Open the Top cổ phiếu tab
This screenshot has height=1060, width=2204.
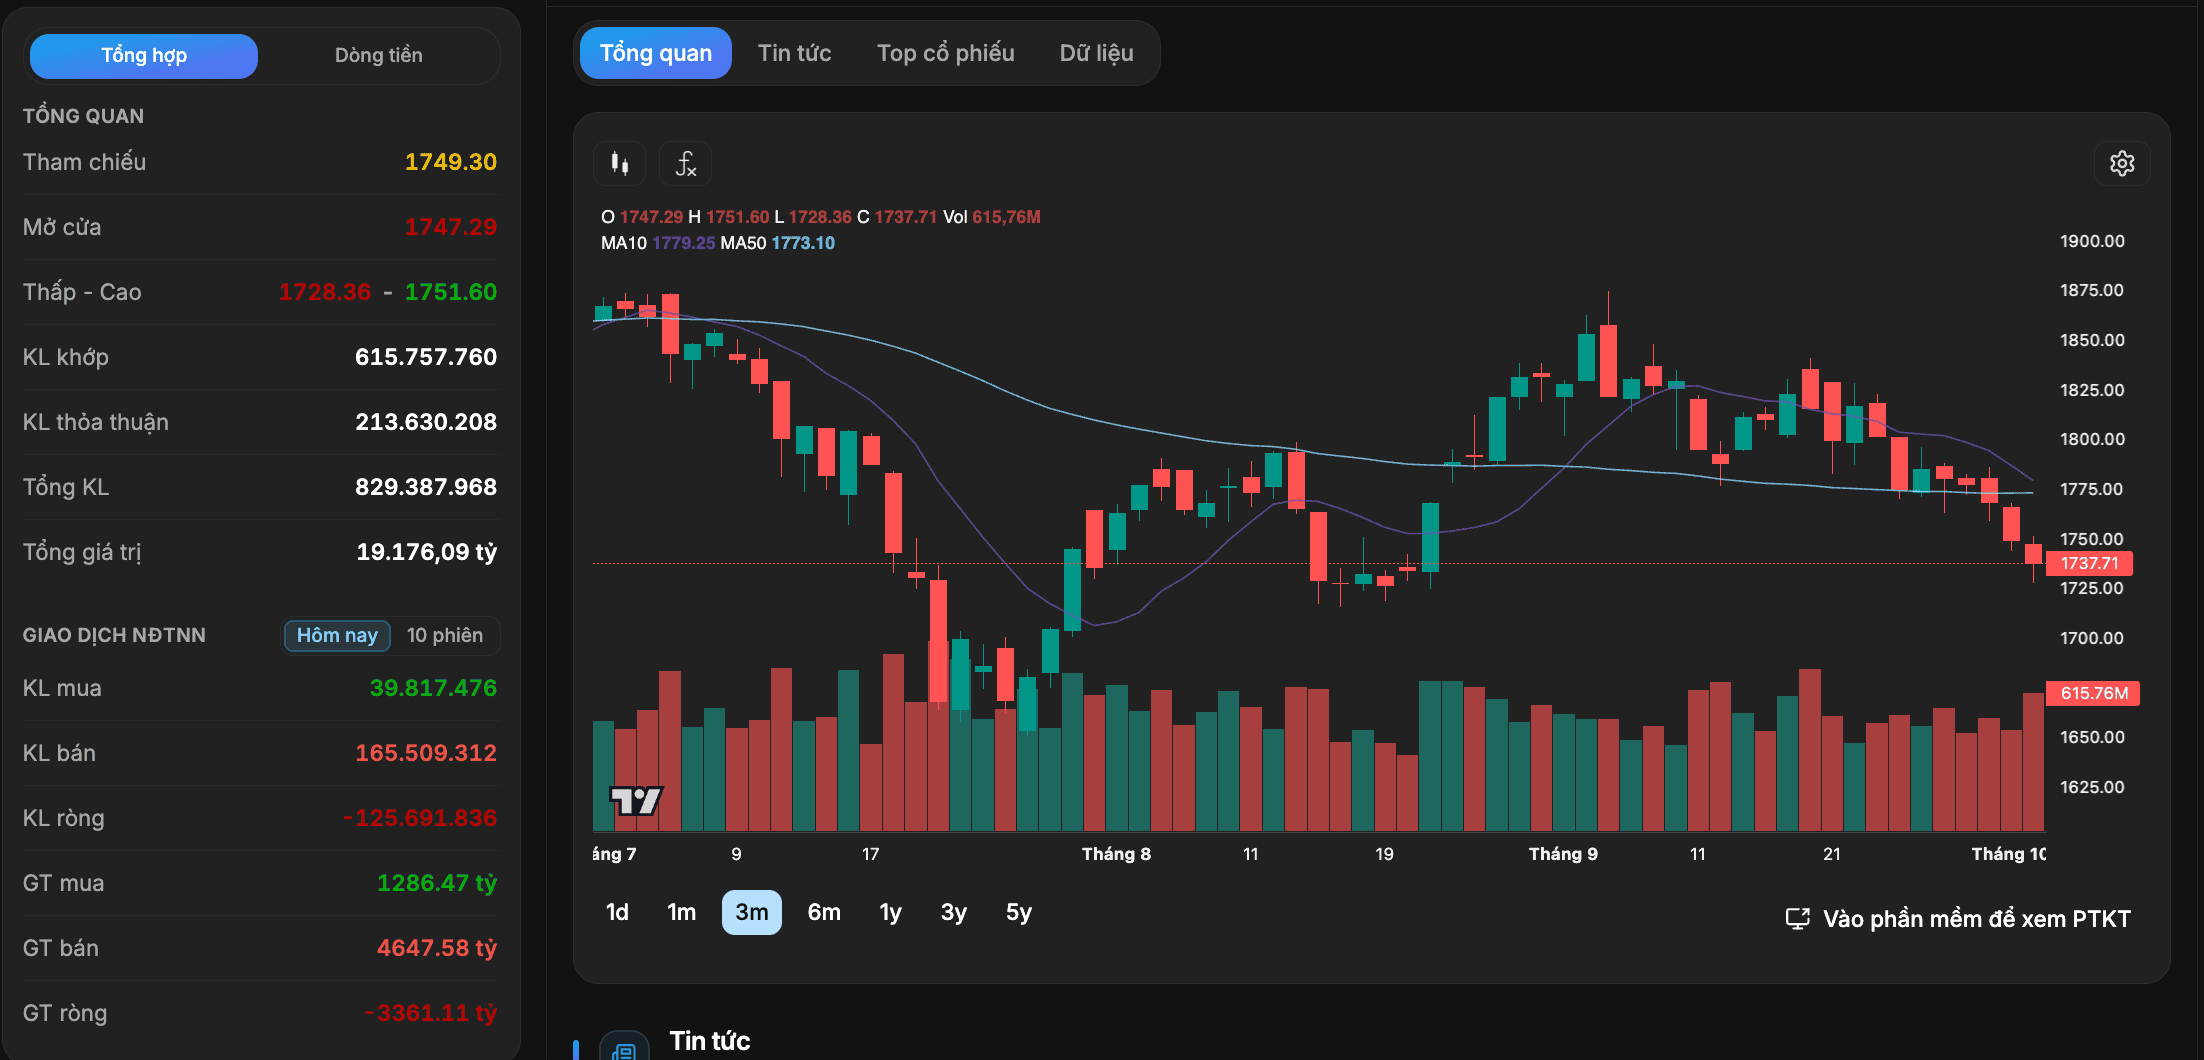pyautogui.click(x=946, y=53)
